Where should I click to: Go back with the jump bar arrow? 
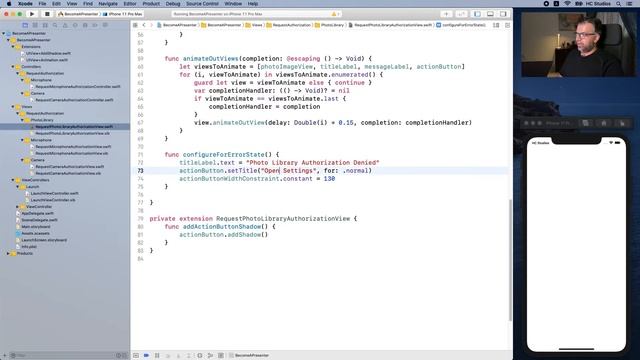coord(144,25)
